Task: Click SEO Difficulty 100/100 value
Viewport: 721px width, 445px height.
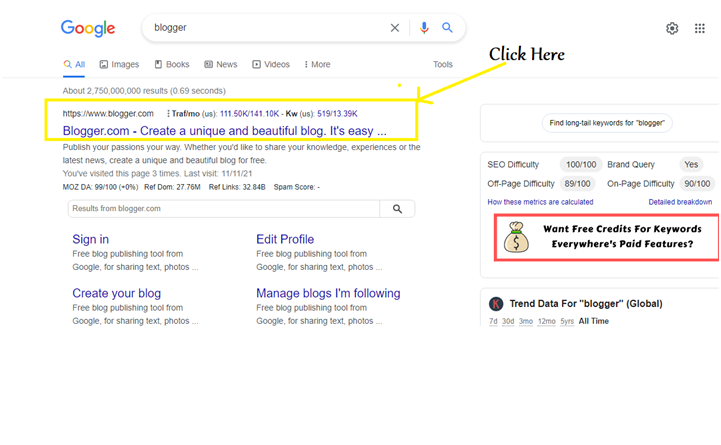Action: (x=581, y=165)
